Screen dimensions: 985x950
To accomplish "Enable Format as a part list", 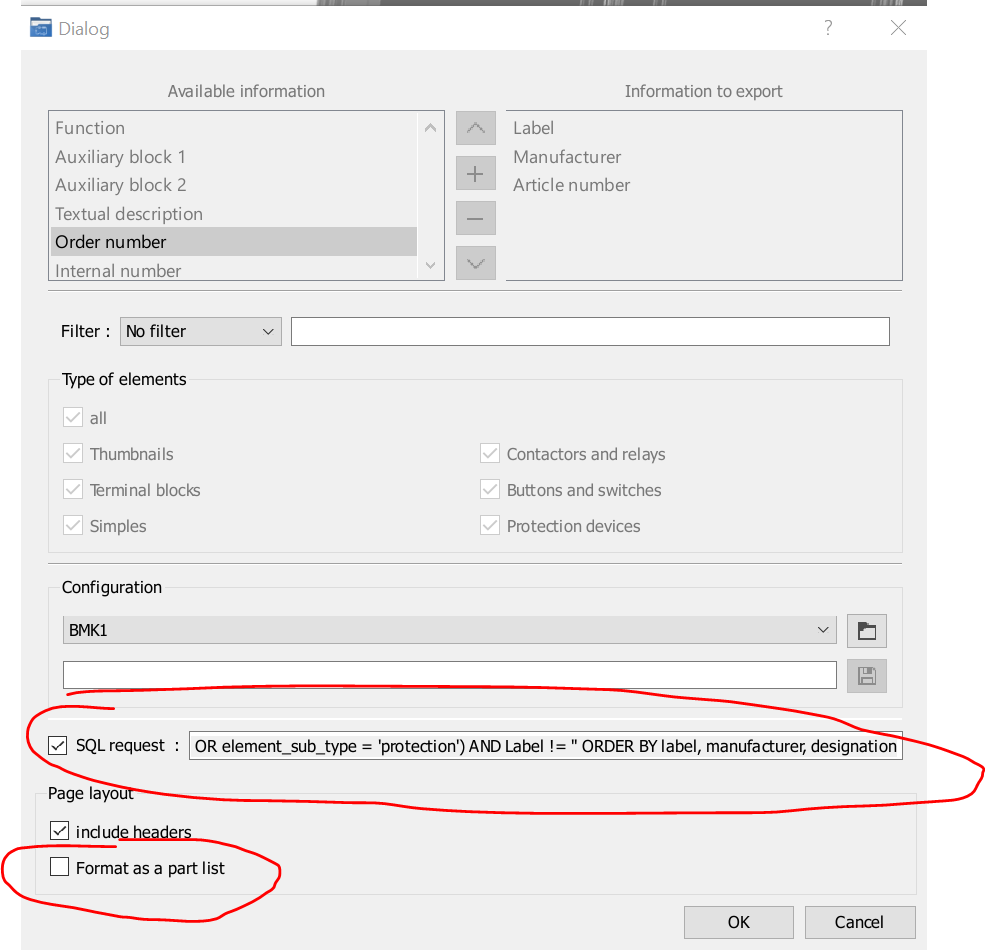I will (60, 868).
